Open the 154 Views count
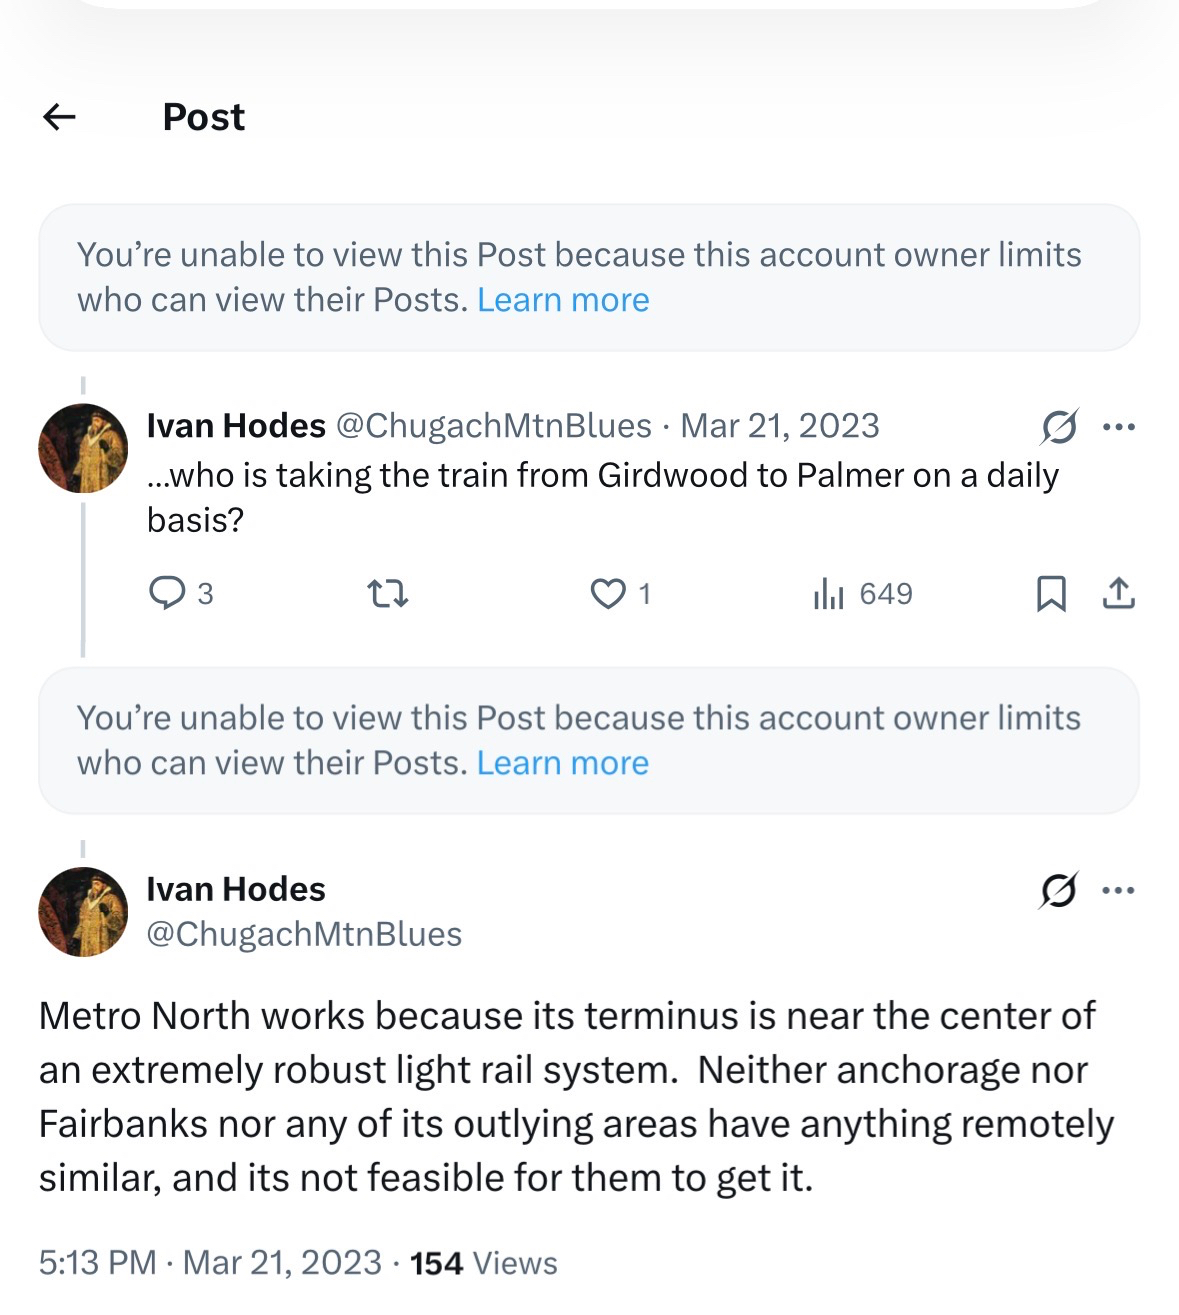1179x1315 pixels. (x=483, y=1263)
